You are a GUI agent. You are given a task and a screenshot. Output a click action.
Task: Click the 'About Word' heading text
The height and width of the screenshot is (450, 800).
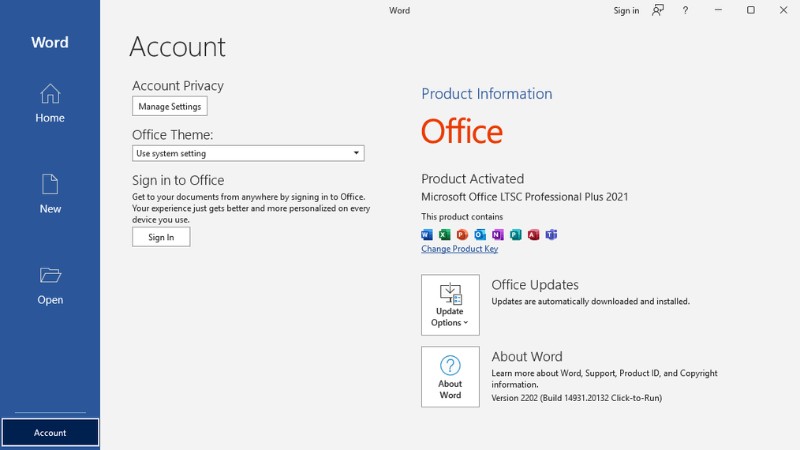point(527,357)
